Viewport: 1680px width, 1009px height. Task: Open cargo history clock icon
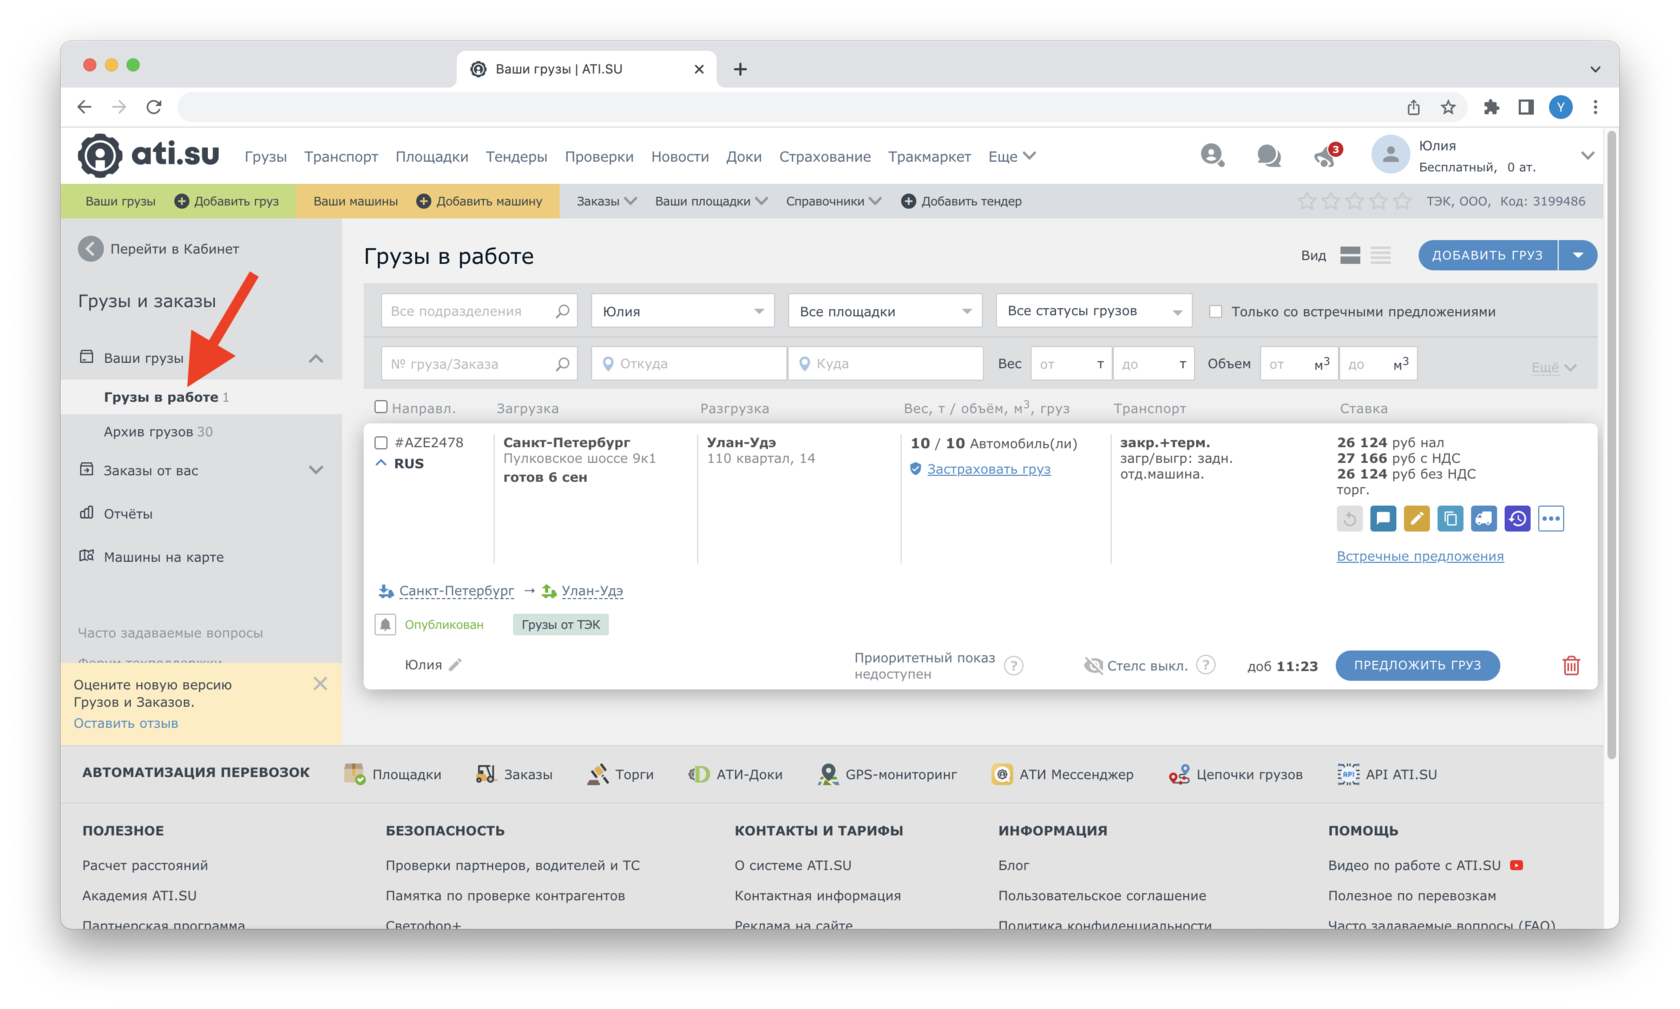pyautogui.click(x=1517, y=518)
